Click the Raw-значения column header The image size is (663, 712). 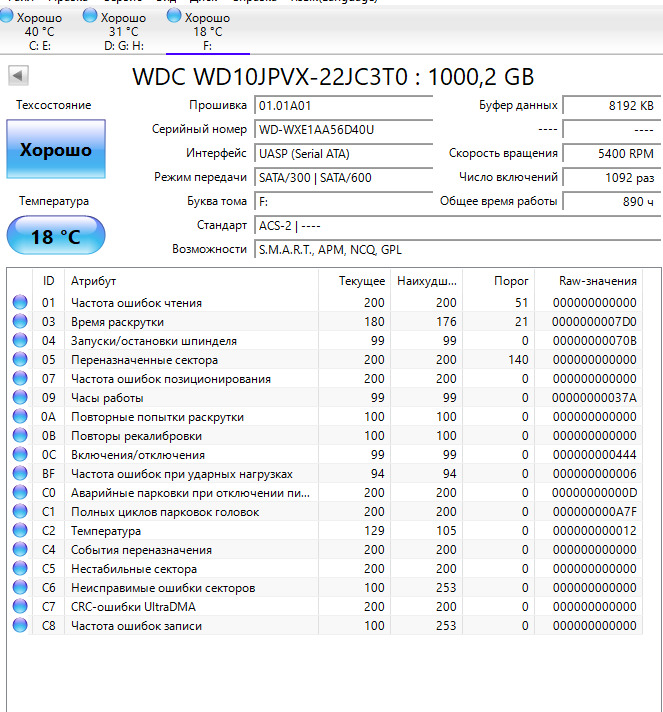pos(598,281)
